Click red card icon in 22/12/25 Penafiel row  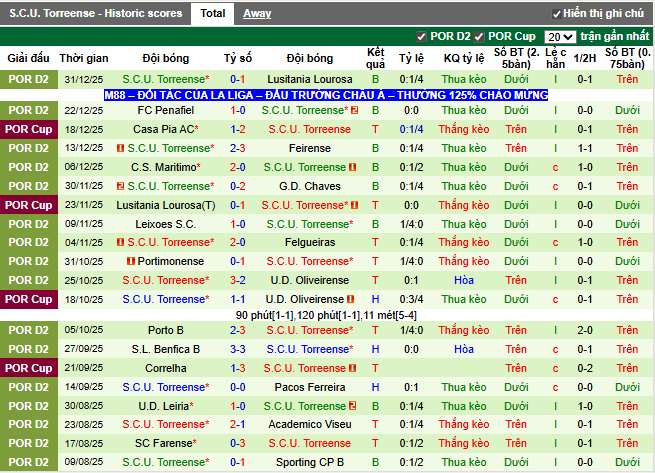coord(355,110)
